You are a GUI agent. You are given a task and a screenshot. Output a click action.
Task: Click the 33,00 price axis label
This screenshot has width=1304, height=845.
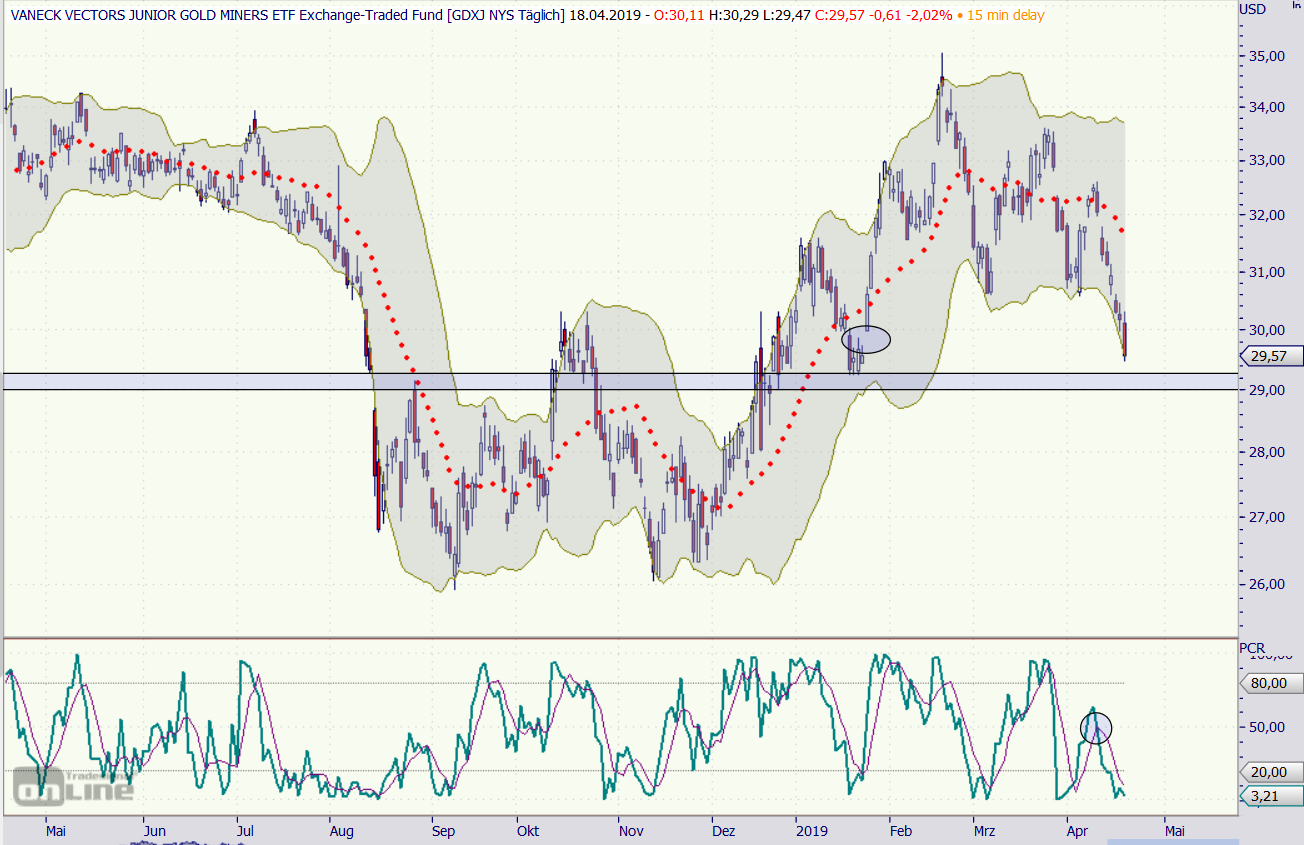pos(1265,160)
